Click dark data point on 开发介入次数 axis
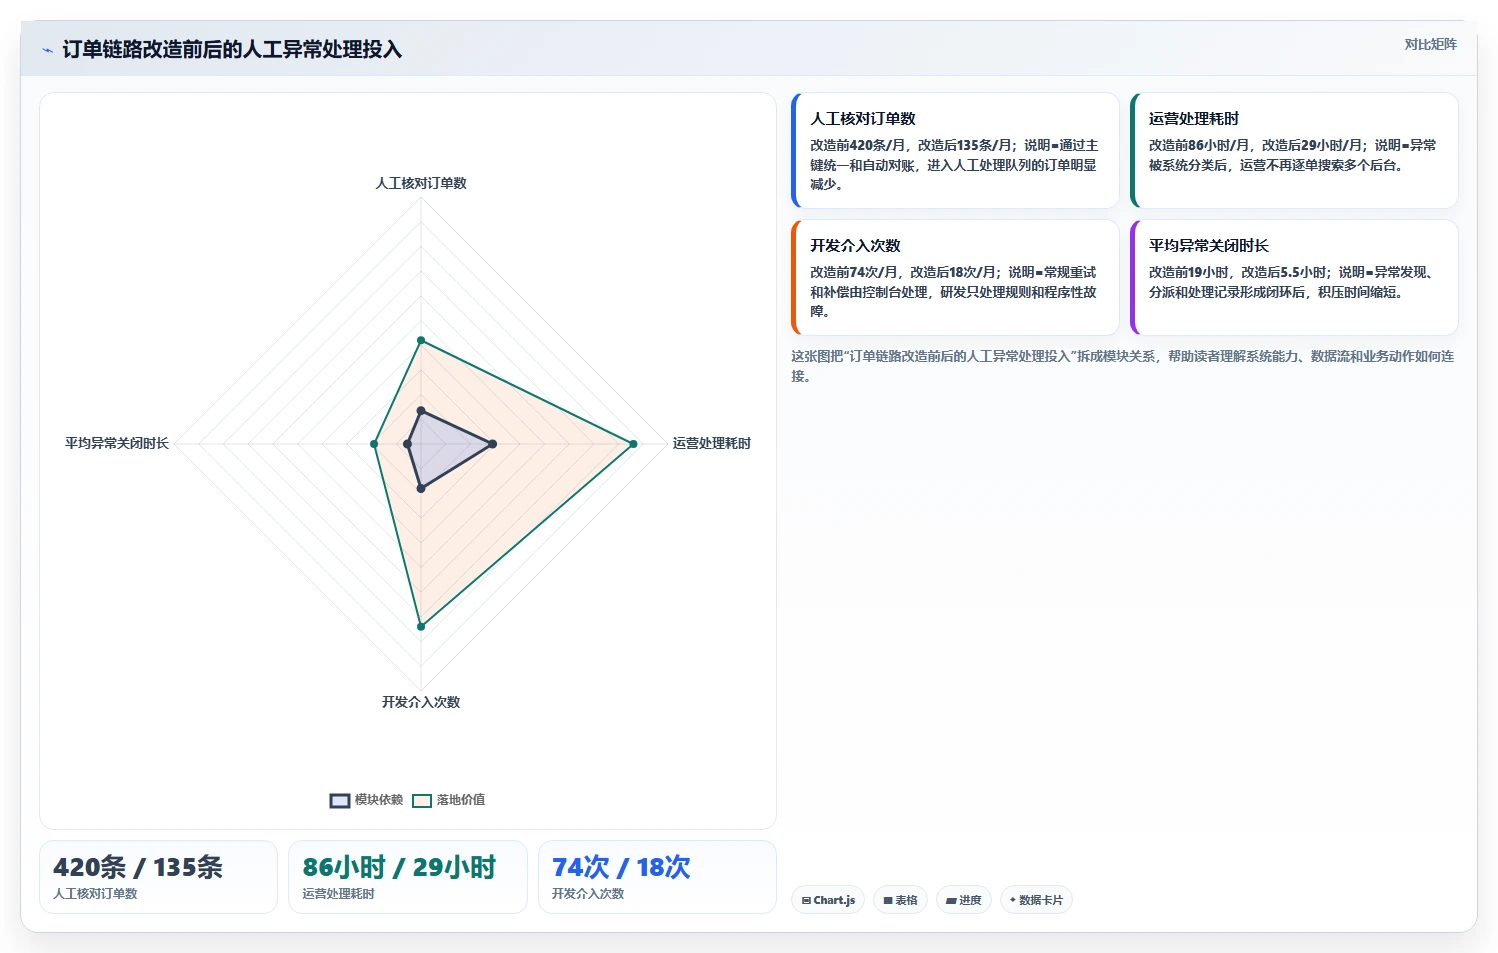The width and height of the screenshot is (1498, 953). (421, 488)
